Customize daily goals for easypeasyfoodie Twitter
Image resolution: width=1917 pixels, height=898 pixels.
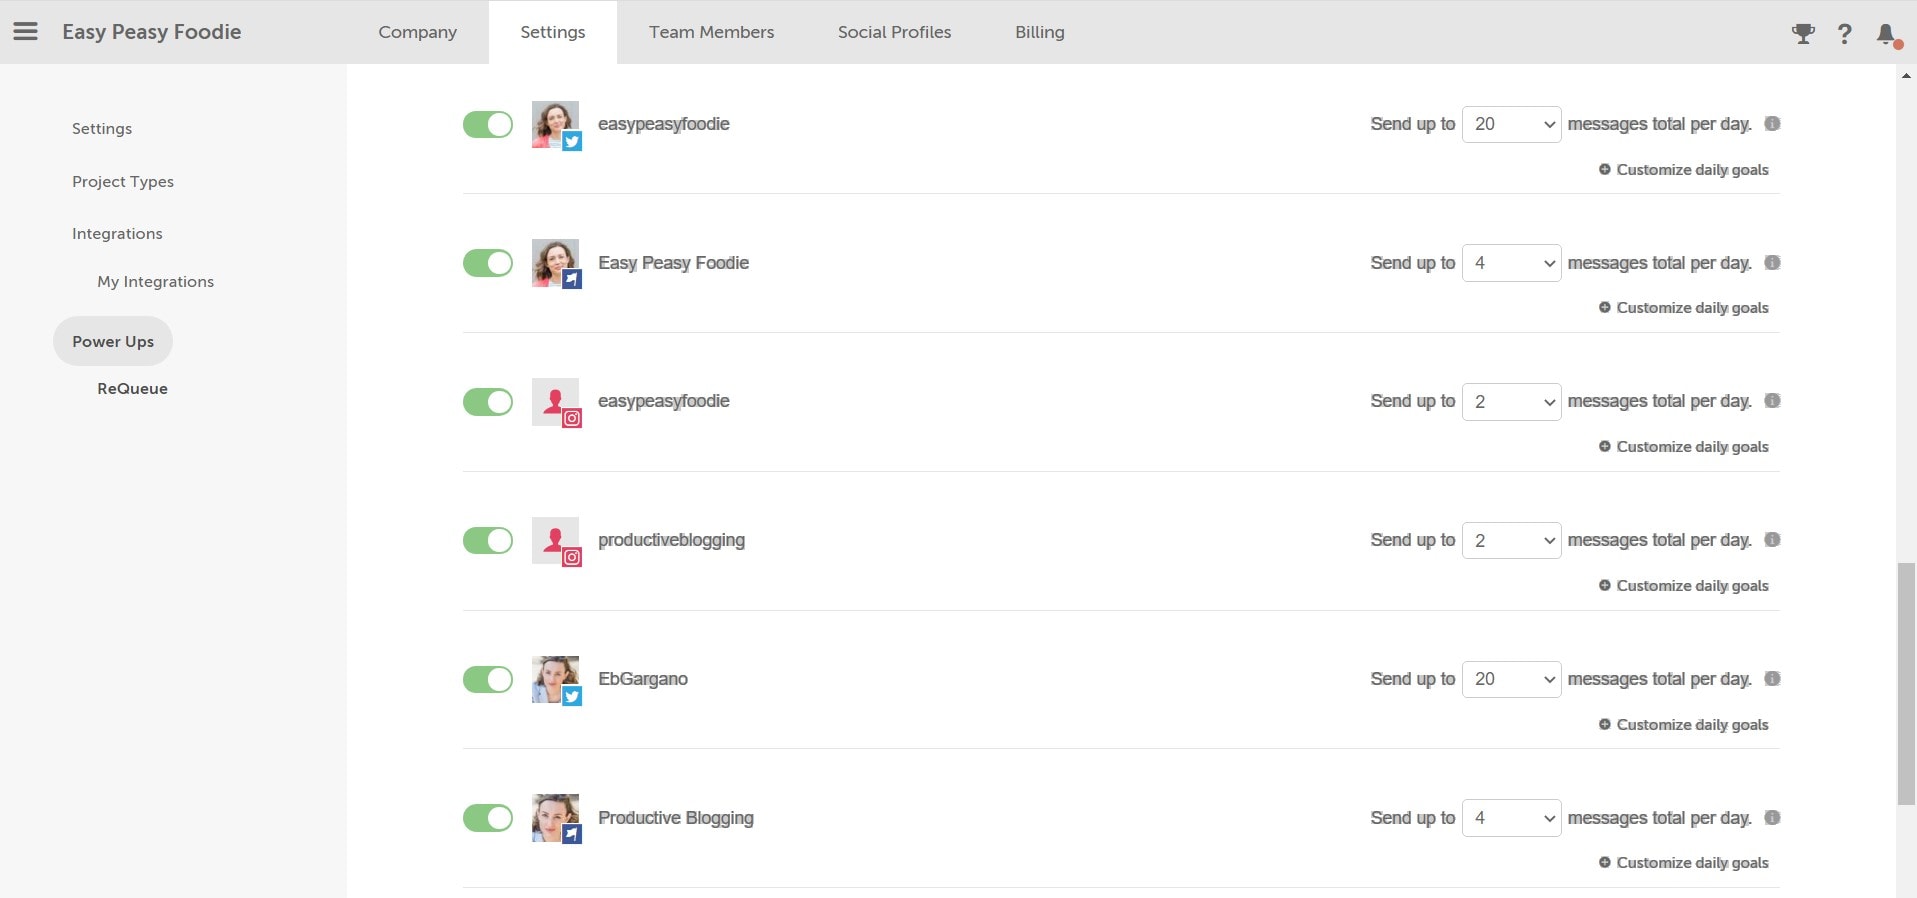click(1684, 170)
